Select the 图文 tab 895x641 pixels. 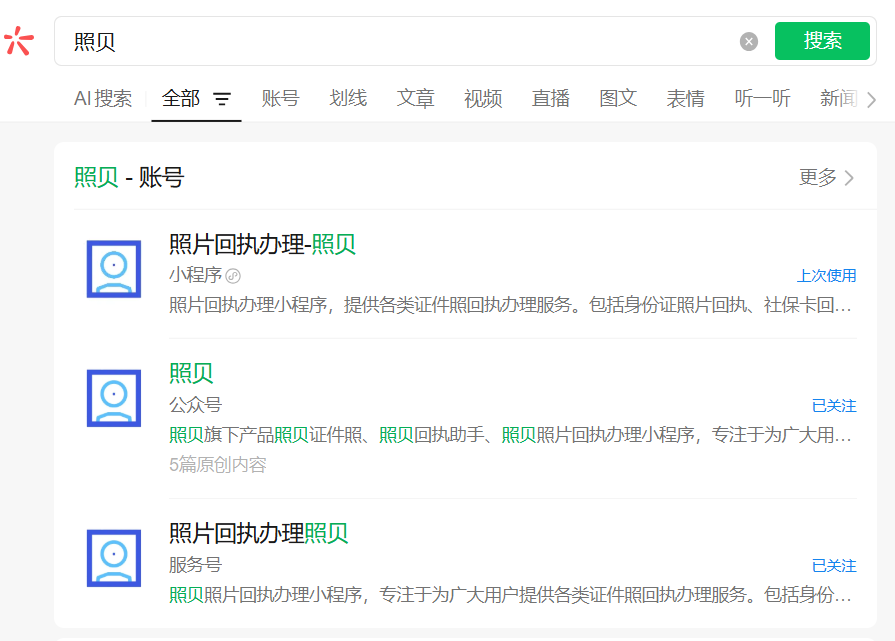click(618, 98)
